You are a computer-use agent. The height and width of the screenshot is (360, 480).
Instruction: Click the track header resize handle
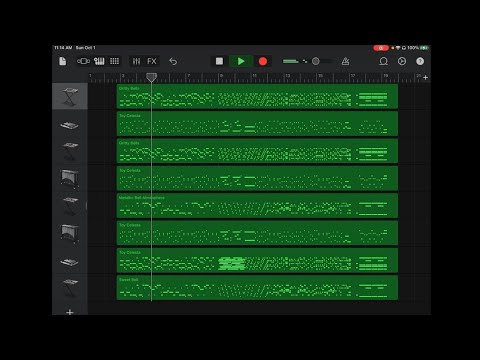click(87, 206)
